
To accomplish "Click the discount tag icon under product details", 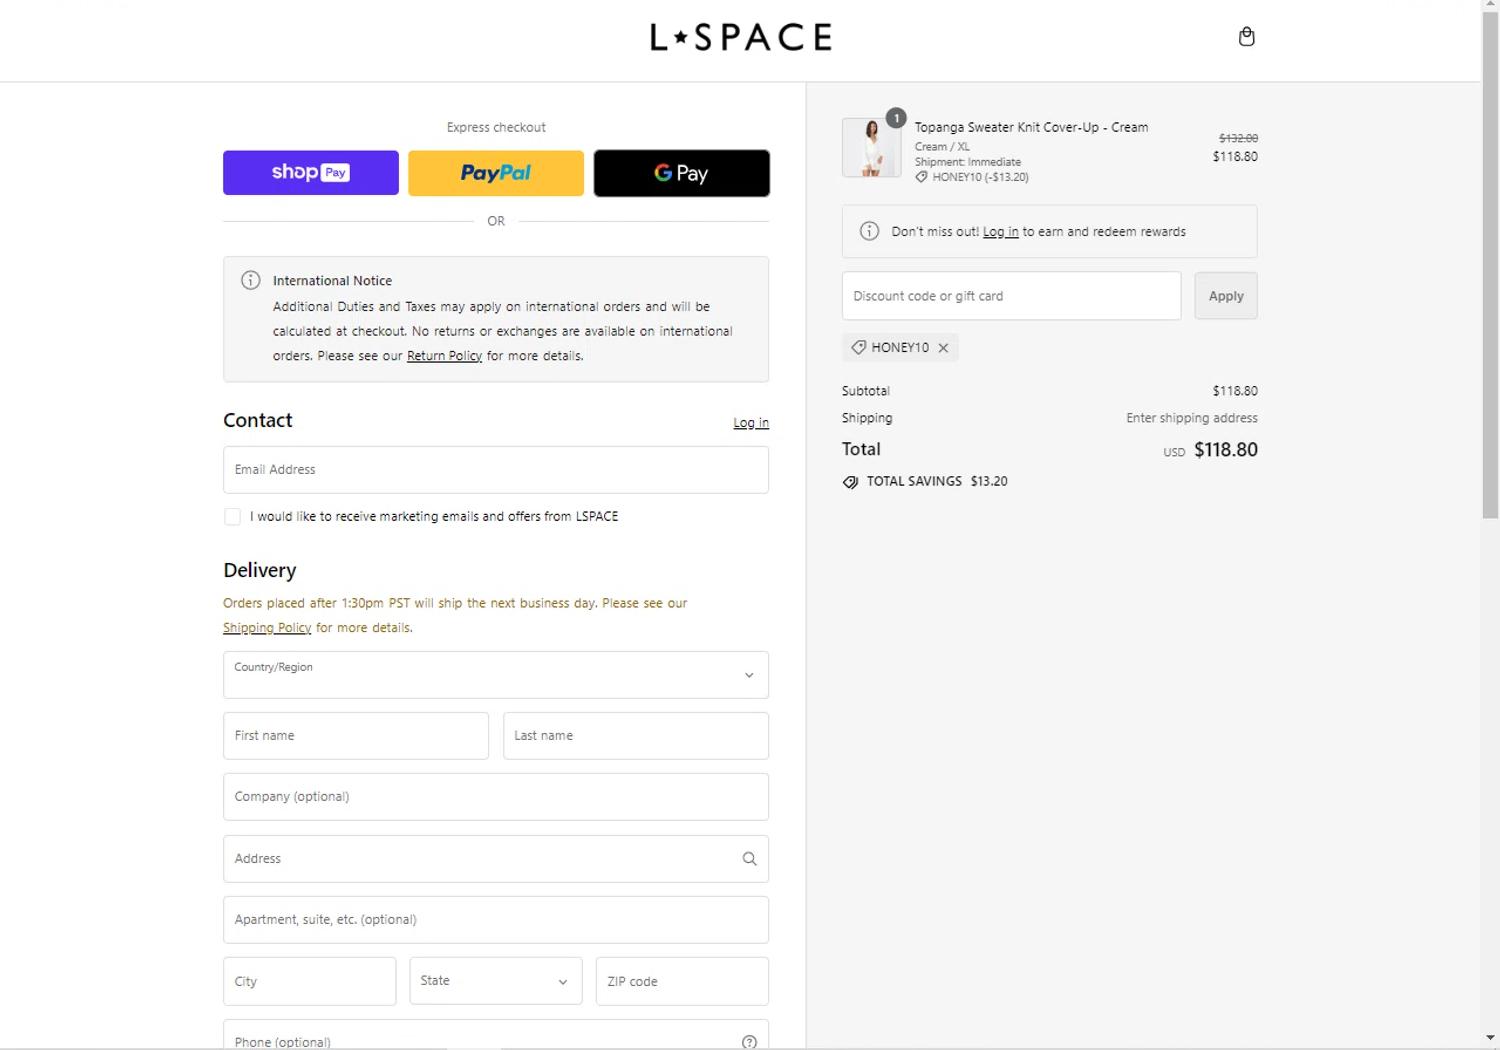I will tap(921, 177).
